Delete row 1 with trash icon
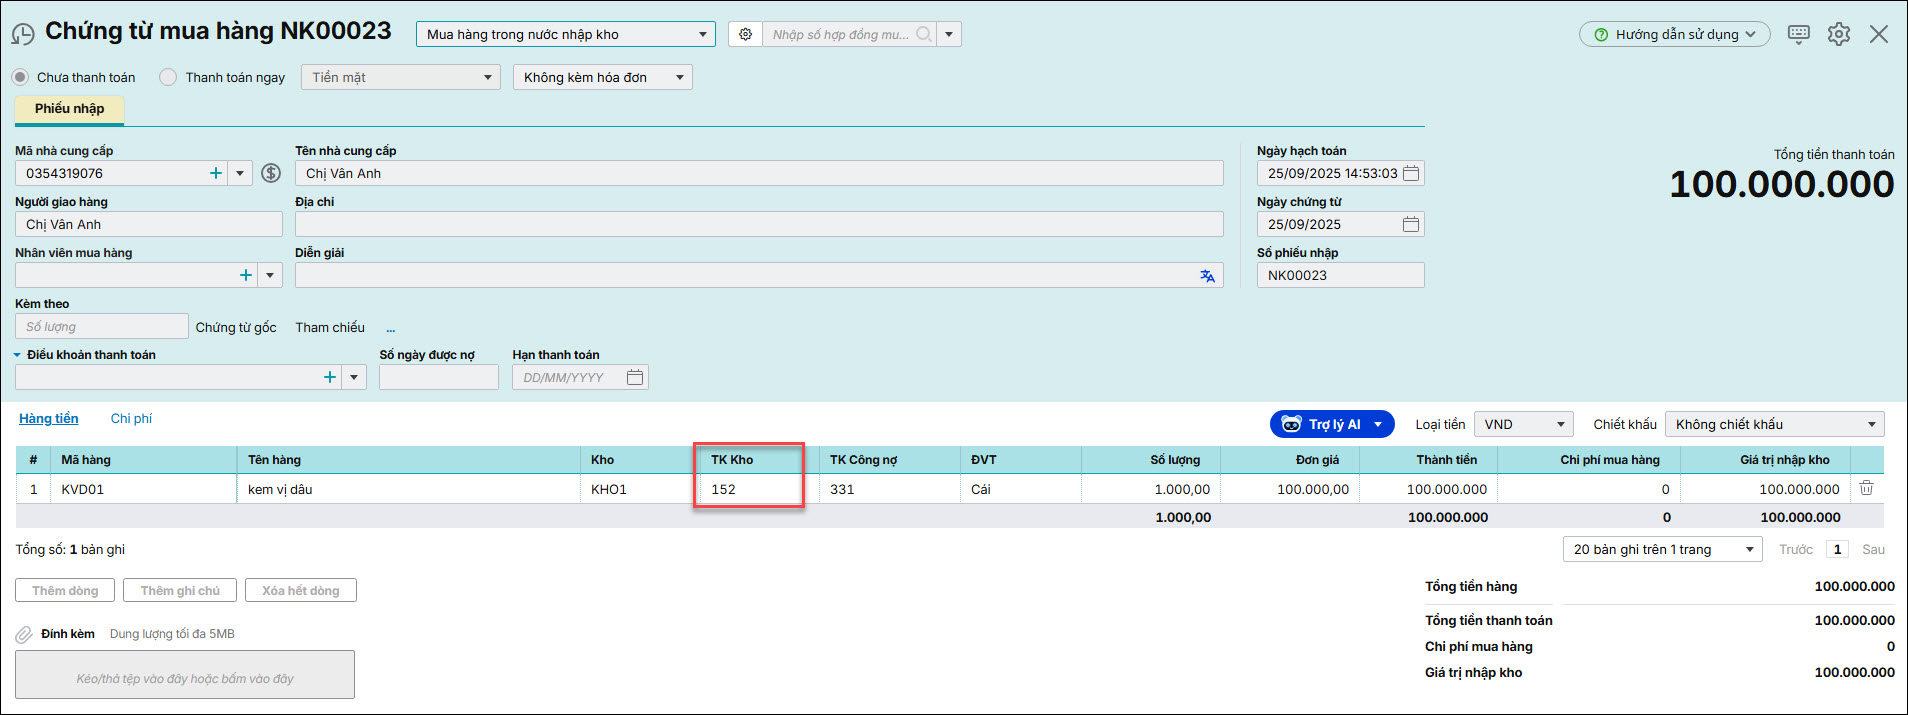 click(x=1866, y=489)
